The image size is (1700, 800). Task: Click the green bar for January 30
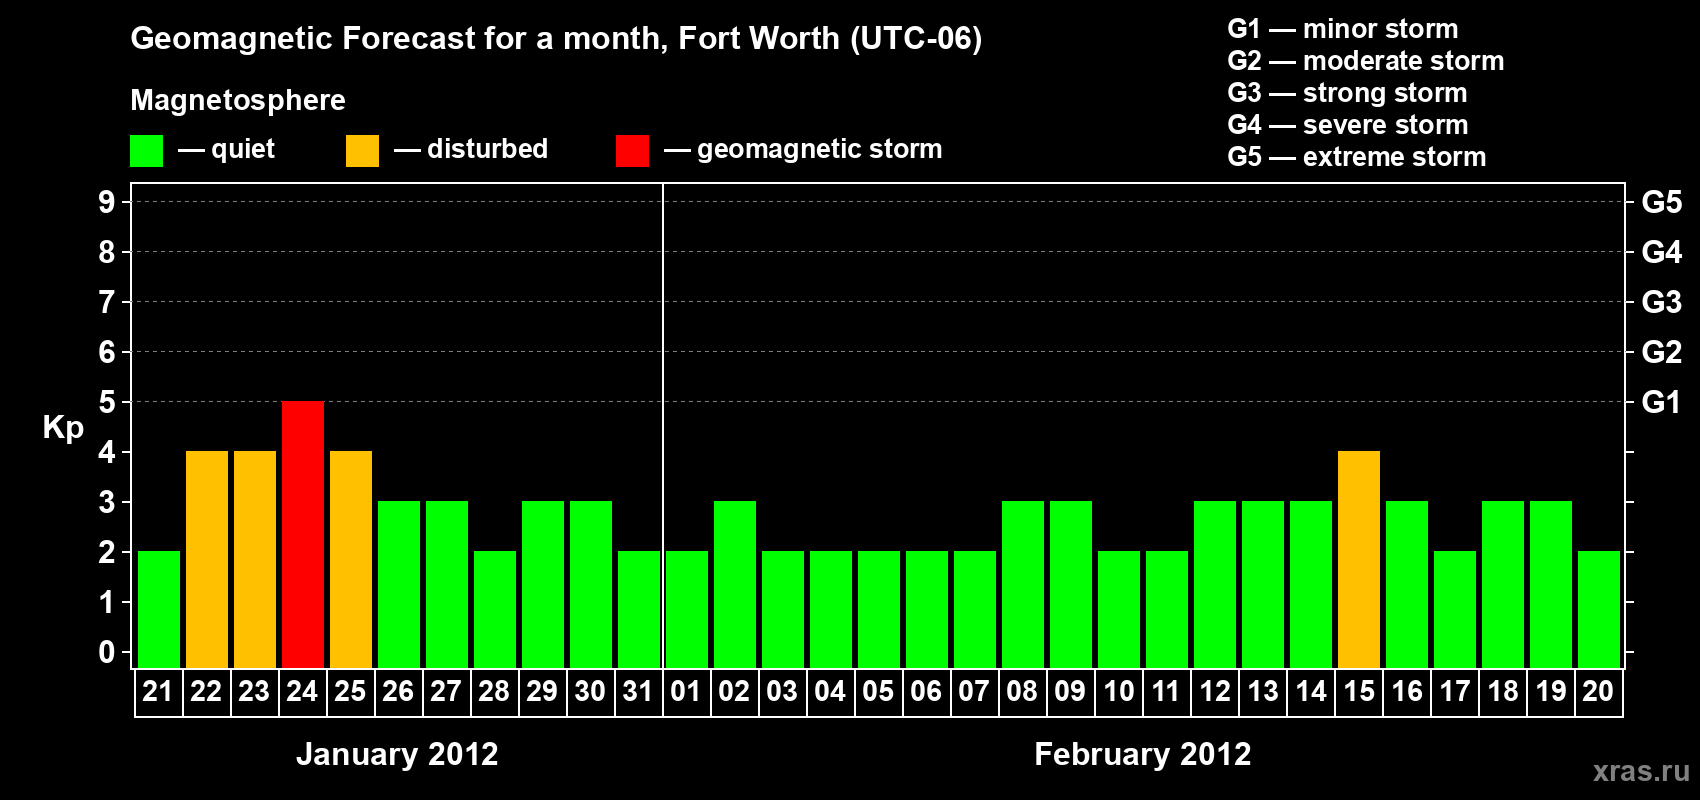click(x=591, y=584)
